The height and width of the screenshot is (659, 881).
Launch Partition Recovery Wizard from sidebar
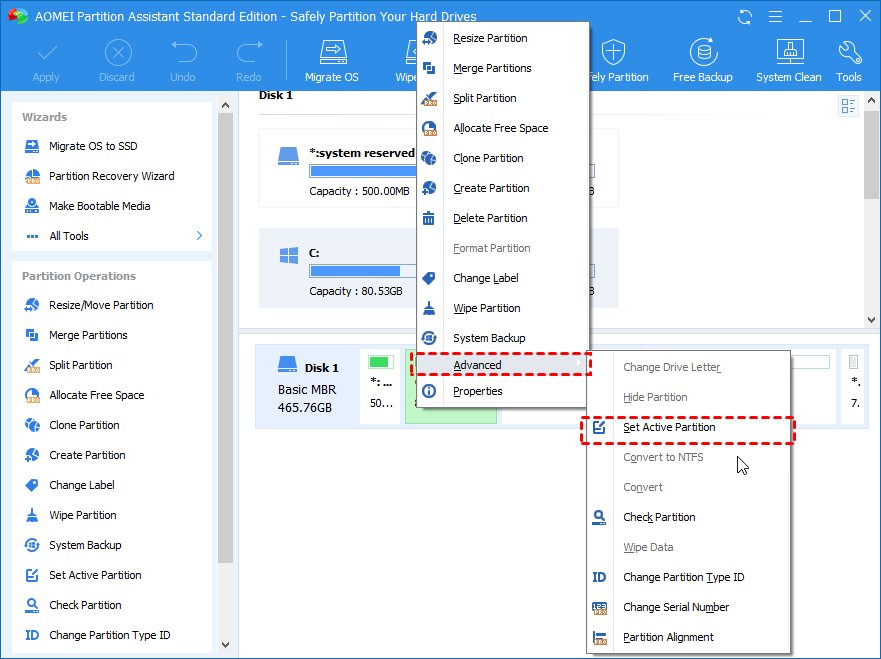[x=112, y=176]
